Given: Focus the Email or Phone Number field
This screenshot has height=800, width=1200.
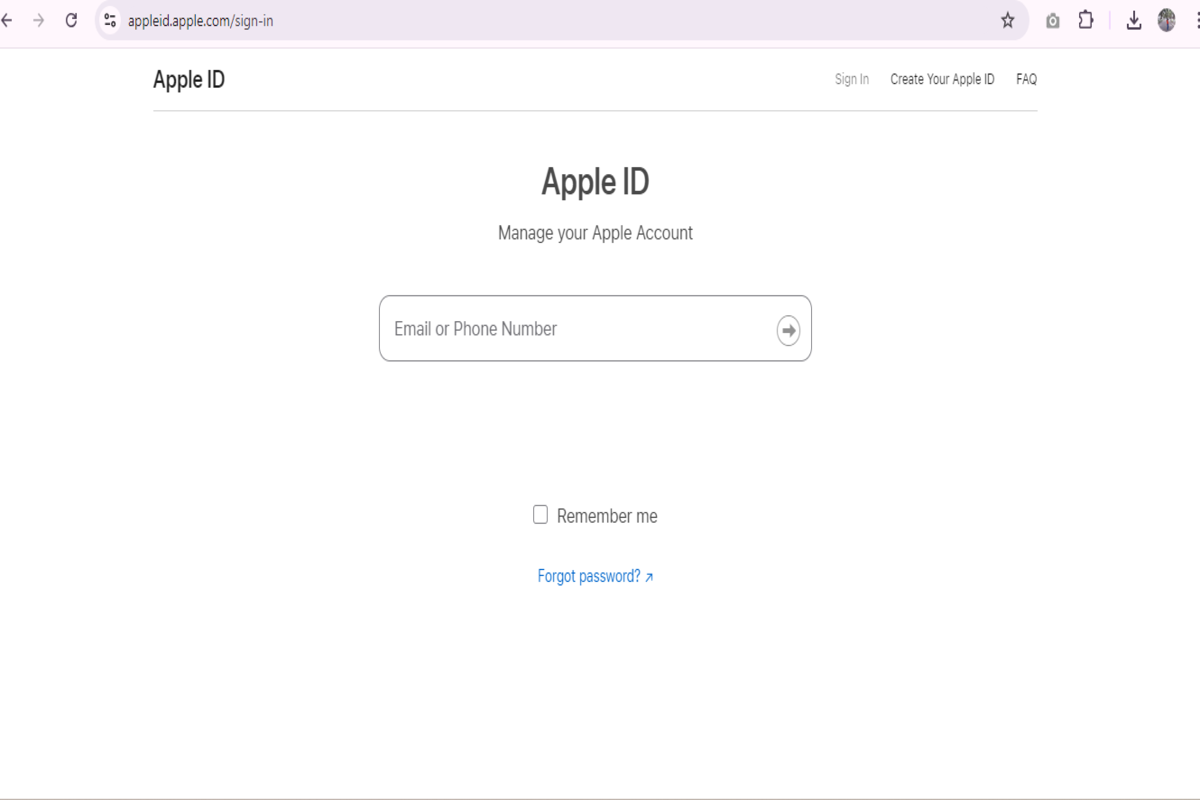Looking at the screenshot, I should pyautogui.click(x=595, y=328).
